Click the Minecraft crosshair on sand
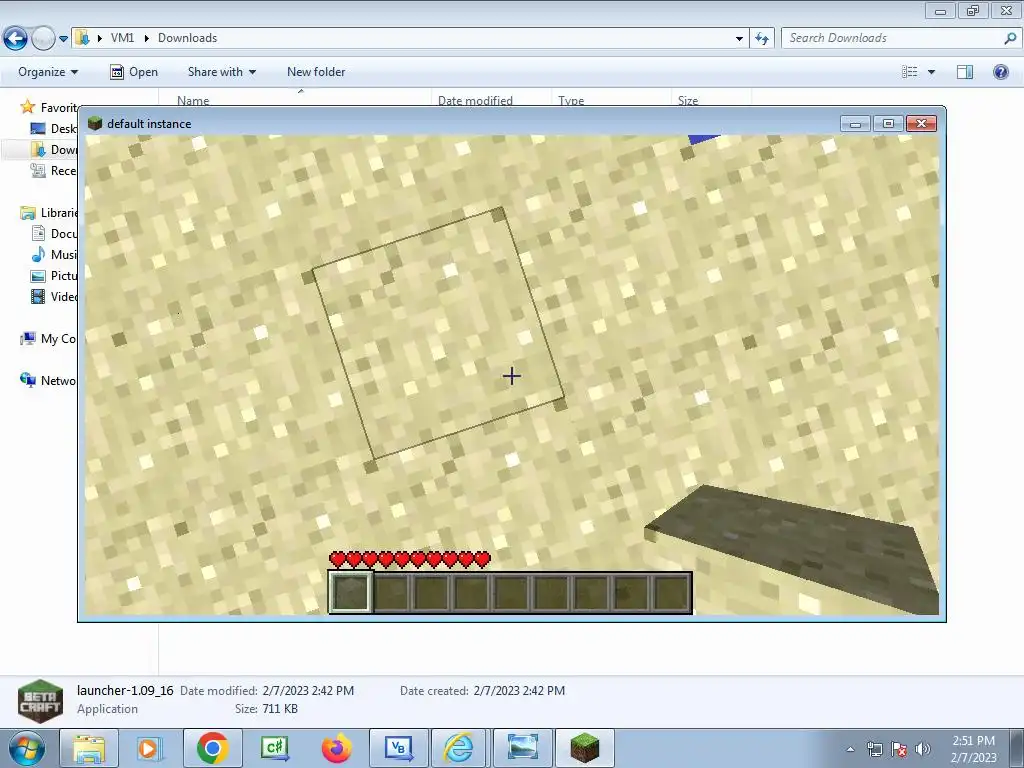1024x768 pixels. (x=512, y=376)
